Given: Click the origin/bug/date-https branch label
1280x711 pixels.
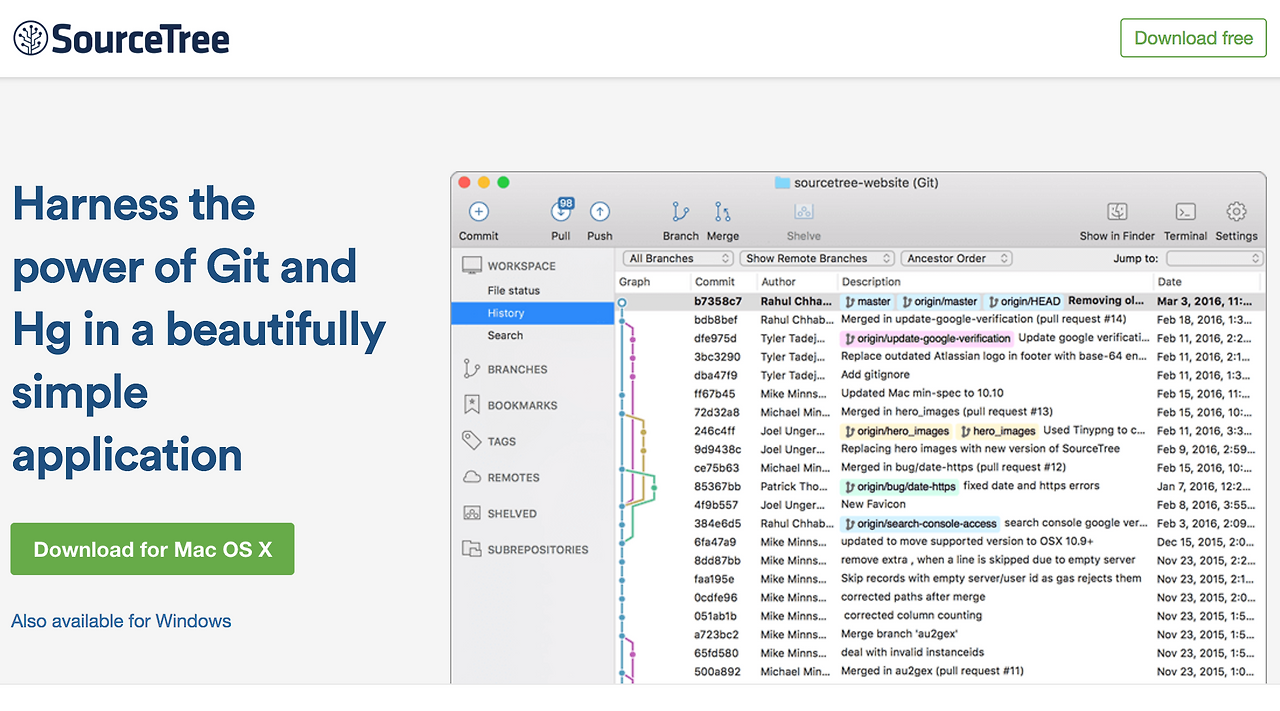Looking at the screenshot, I should pos(899,487).
